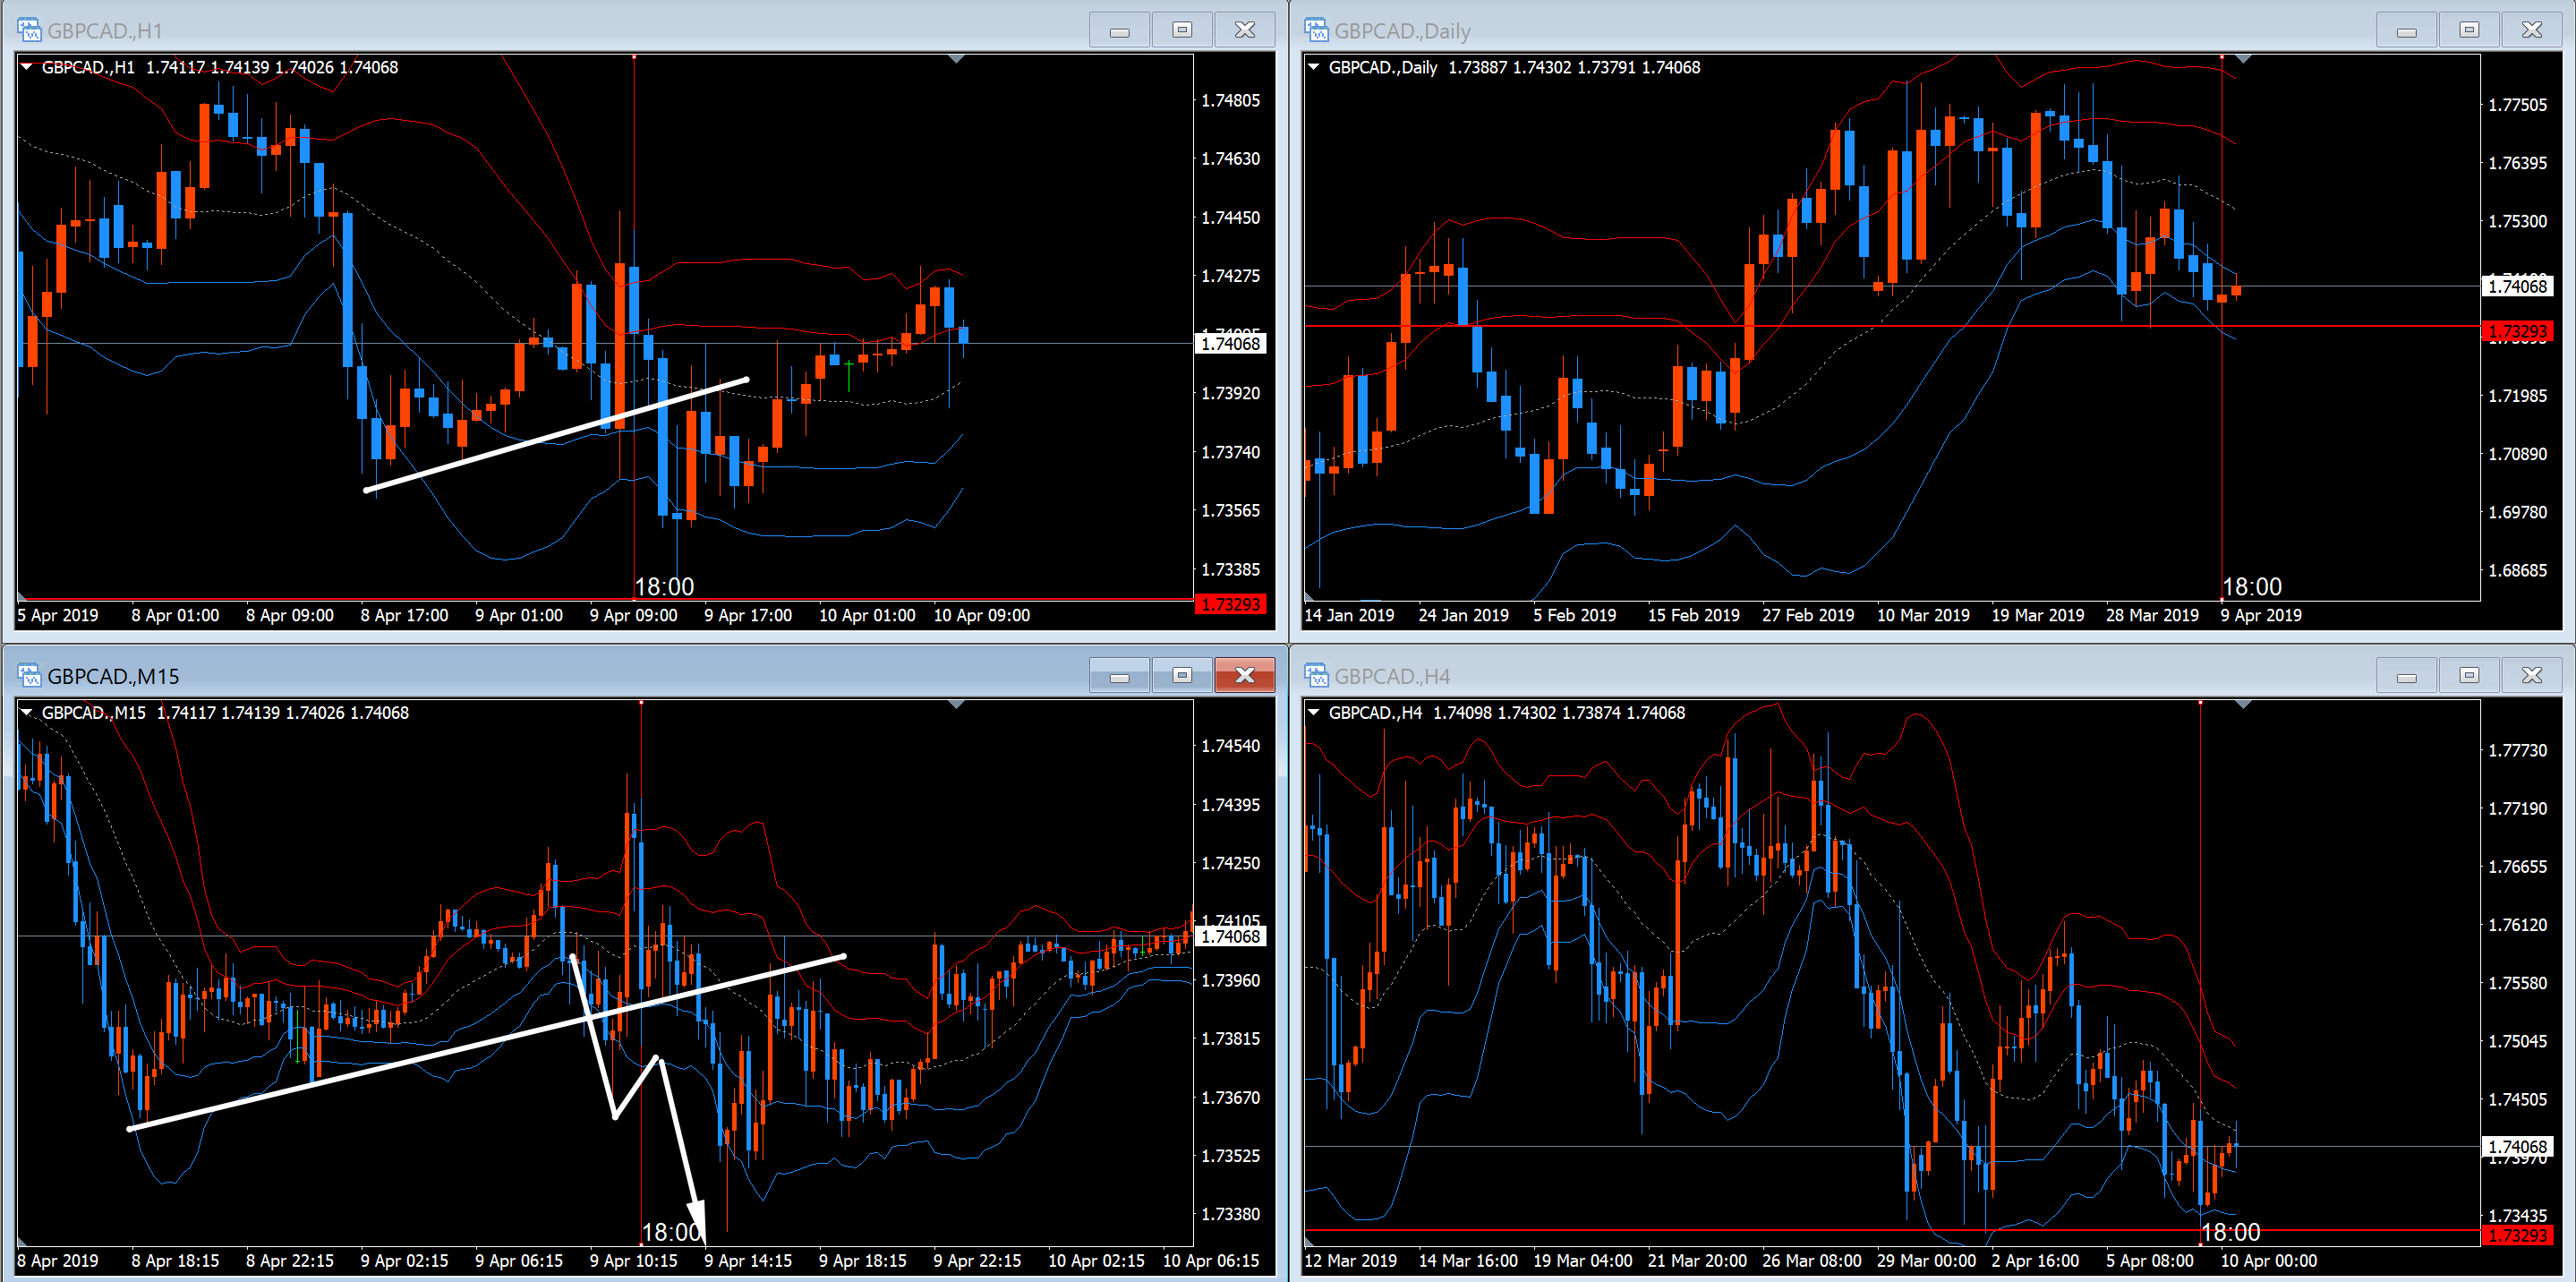Click chart shift triangle marker in Daily chart
This screenshot has height=1282, width=2576.
point(2243,60)
